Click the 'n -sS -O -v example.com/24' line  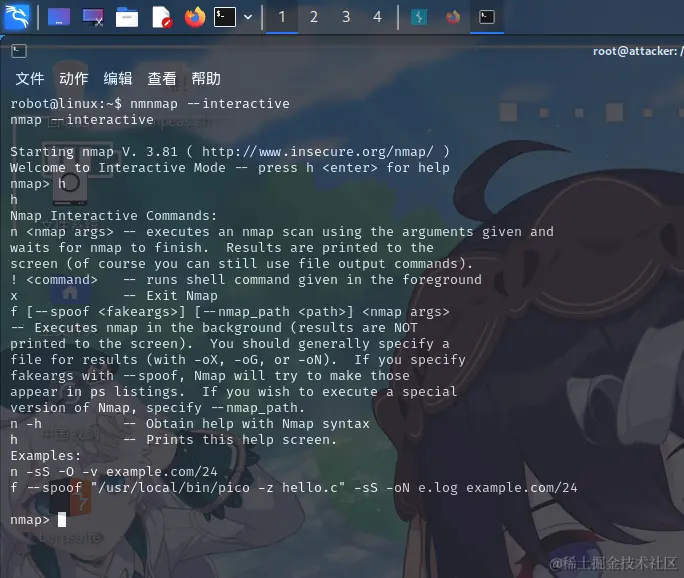point(113,472)
